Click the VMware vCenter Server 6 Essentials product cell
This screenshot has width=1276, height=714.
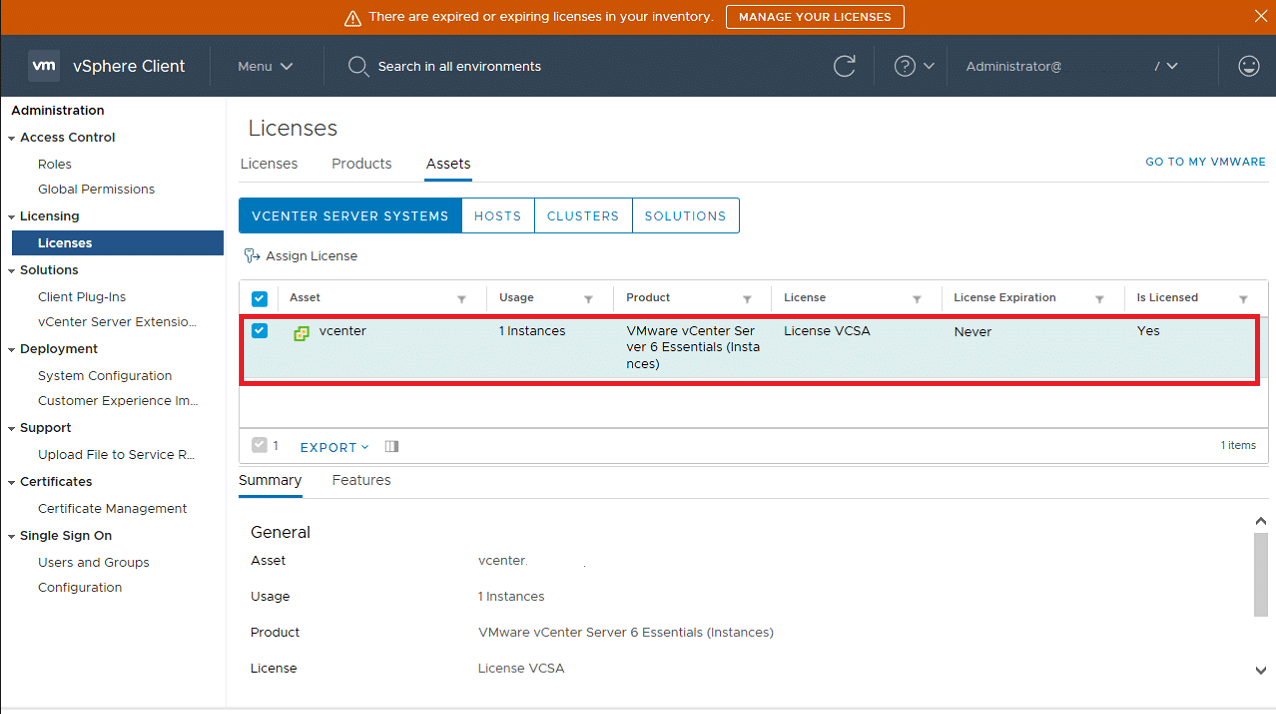(692, 347)
